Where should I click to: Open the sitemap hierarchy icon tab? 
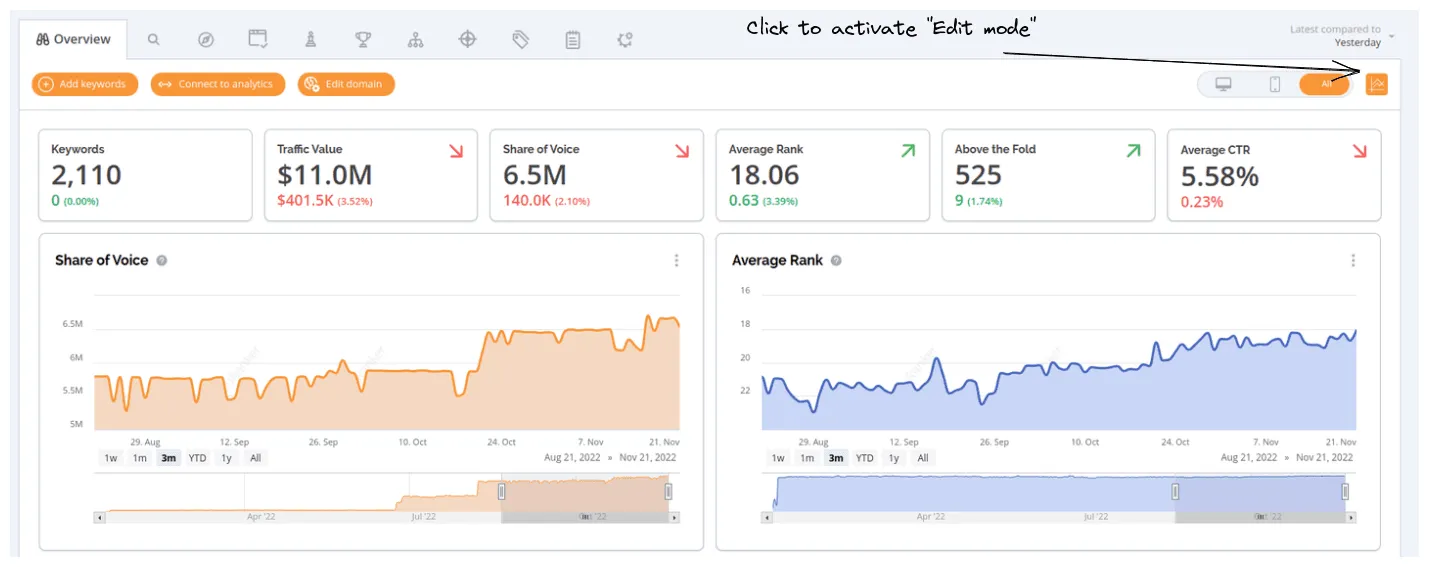416,40
